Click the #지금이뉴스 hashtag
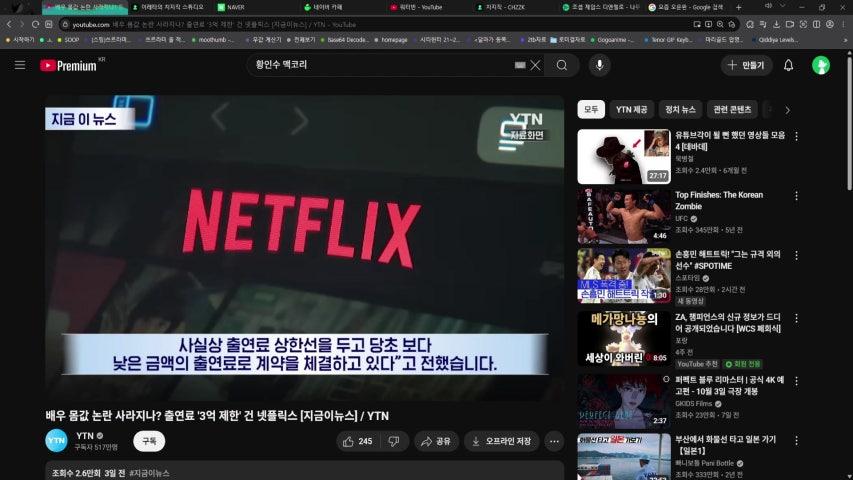This screenshot has width=853, height=480. coord(149,473)
